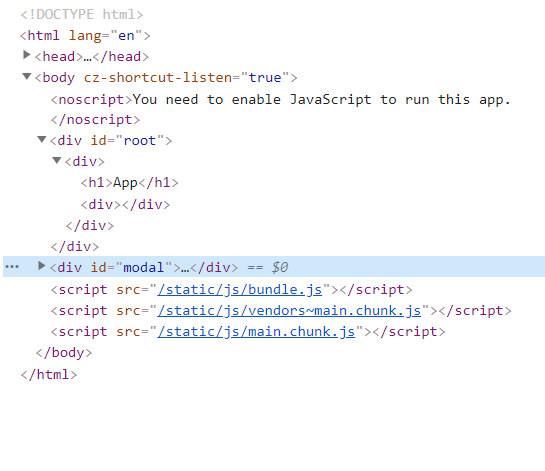Click the closing div tag of root
Viewport: 545px width, 471px height.
click(x=75, y=247)
